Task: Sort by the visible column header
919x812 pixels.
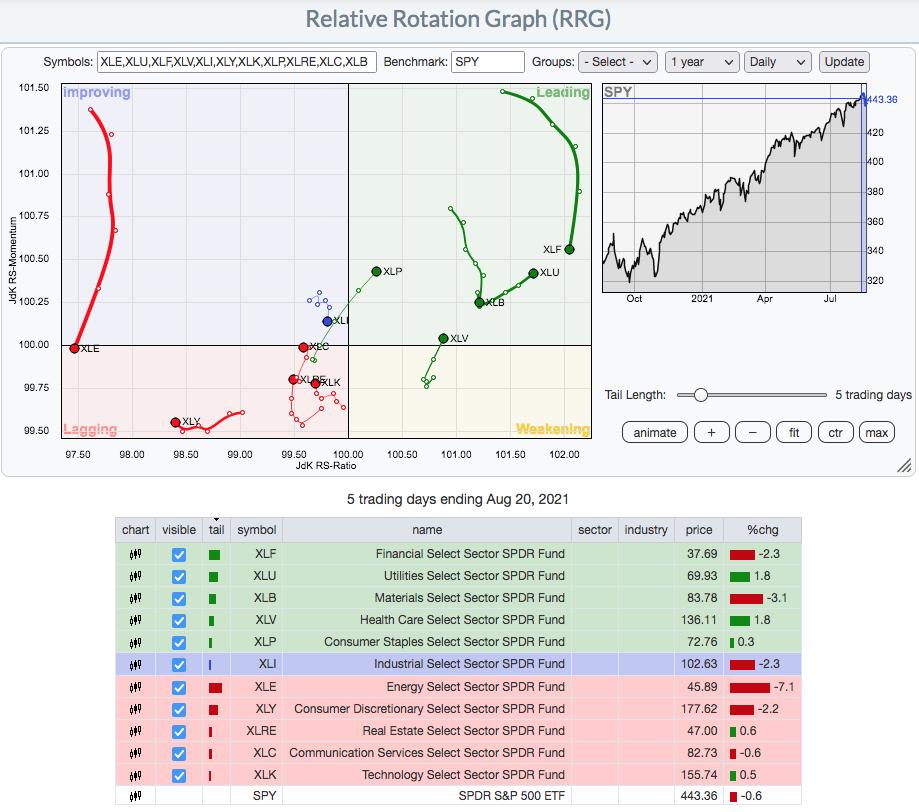Action: (179, 530)
